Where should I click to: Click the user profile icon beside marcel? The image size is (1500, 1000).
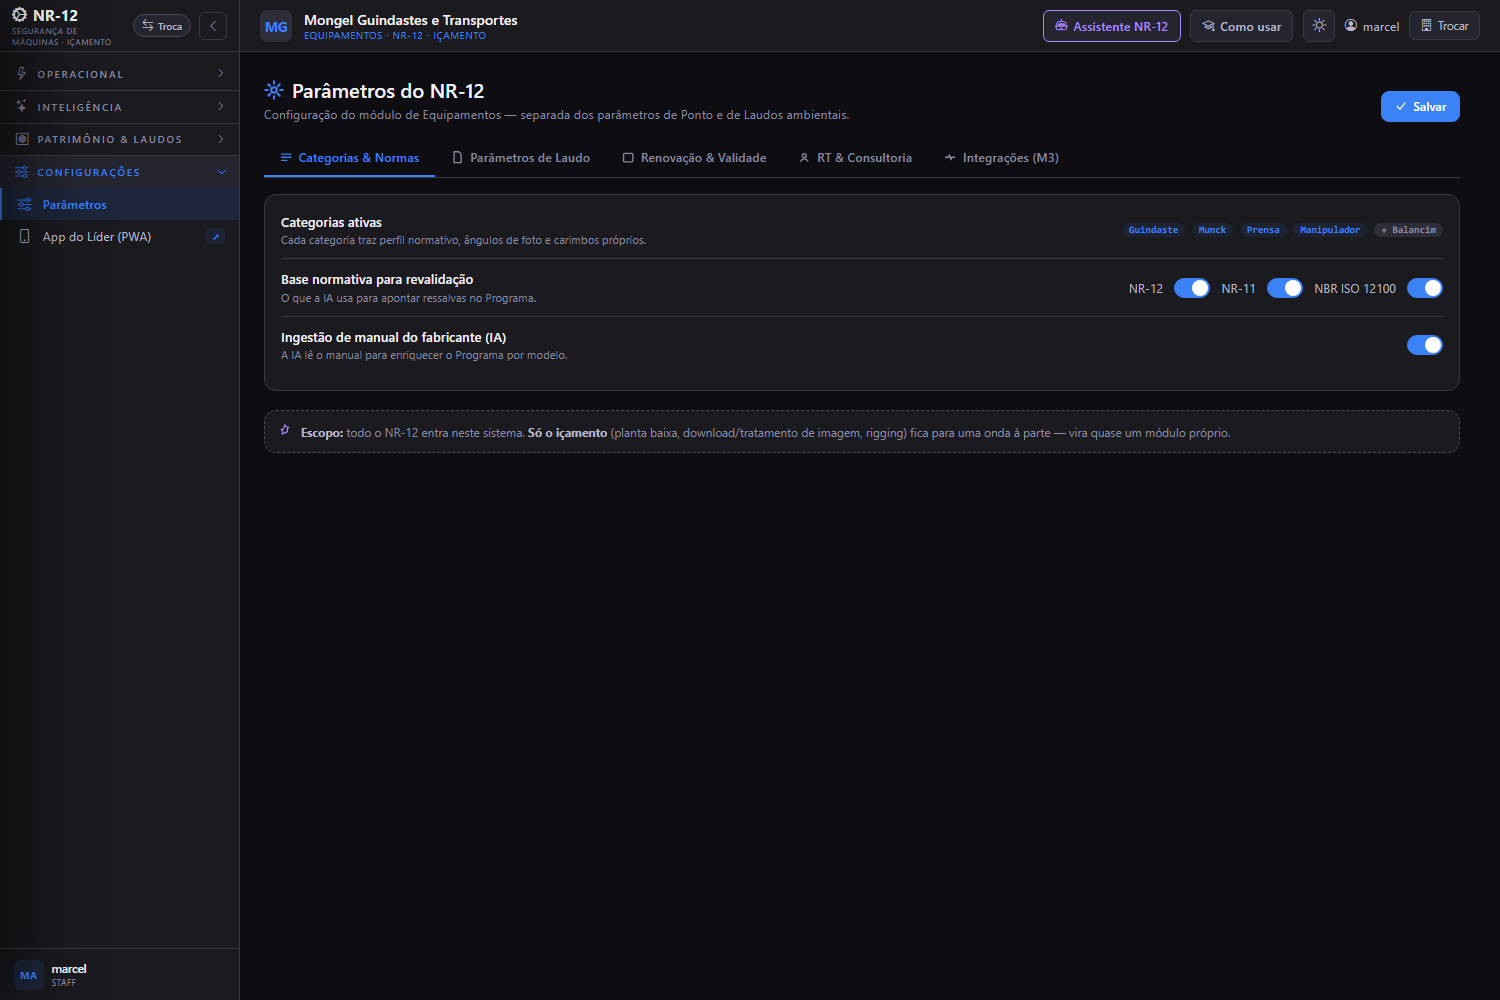coord(1351,26)
